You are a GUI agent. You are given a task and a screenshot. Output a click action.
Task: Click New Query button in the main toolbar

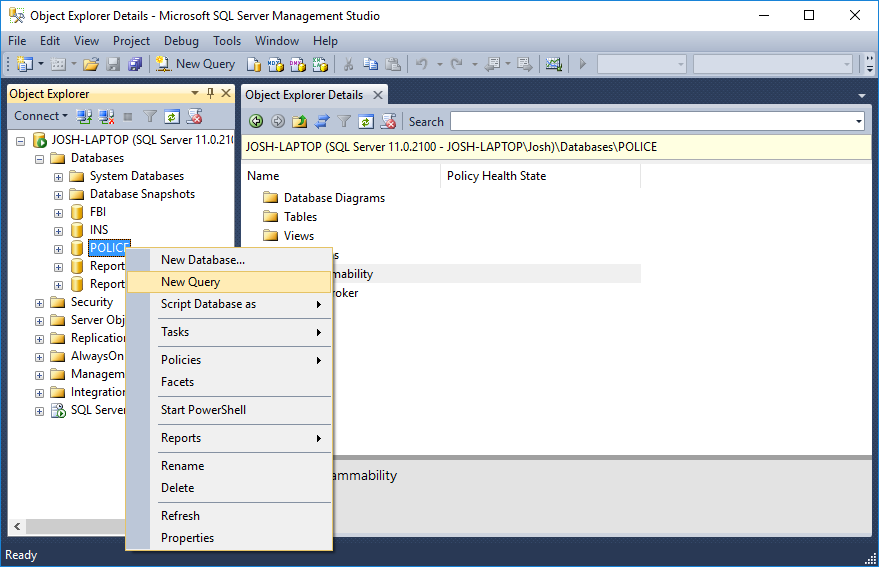tap(196, 64)
